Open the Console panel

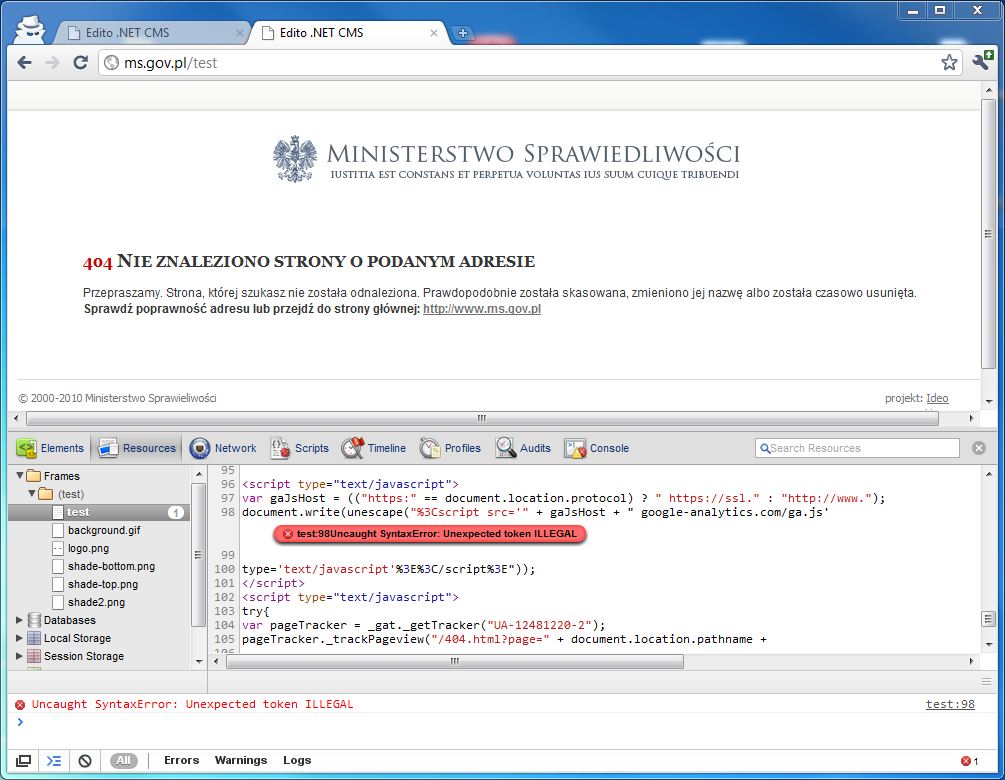pyautogui.click(x=597, y=448)
